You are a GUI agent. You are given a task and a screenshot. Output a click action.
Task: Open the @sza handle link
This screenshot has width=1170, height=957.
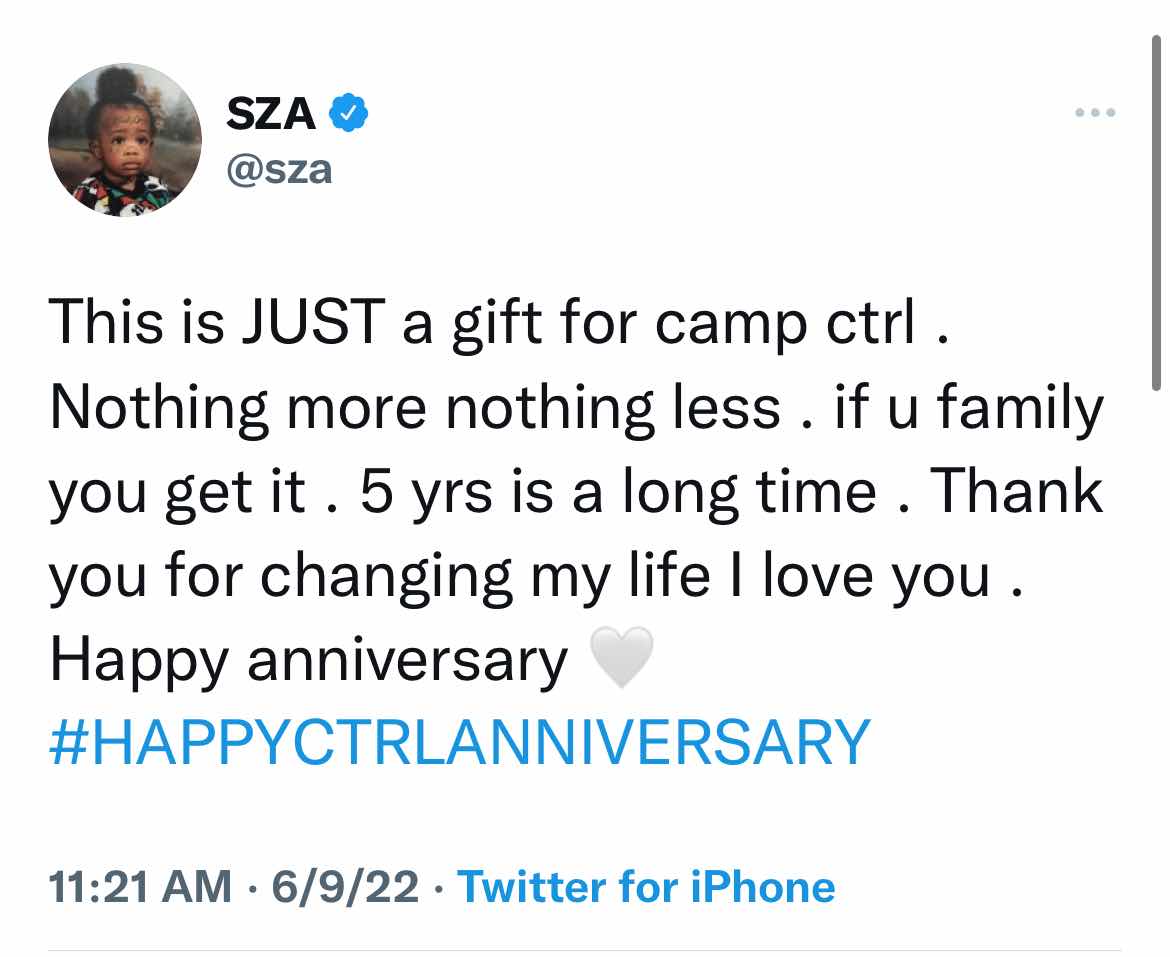279,171
